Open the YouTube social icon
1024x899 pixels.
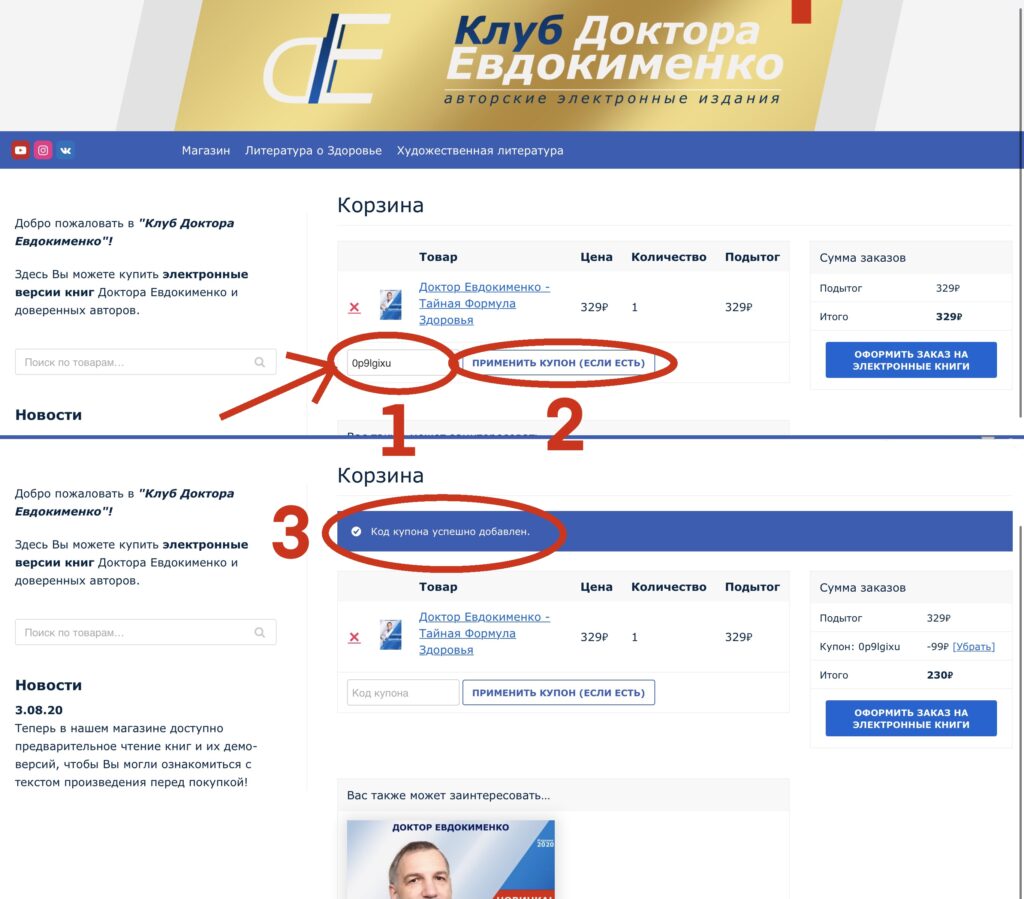pos(20,151)
